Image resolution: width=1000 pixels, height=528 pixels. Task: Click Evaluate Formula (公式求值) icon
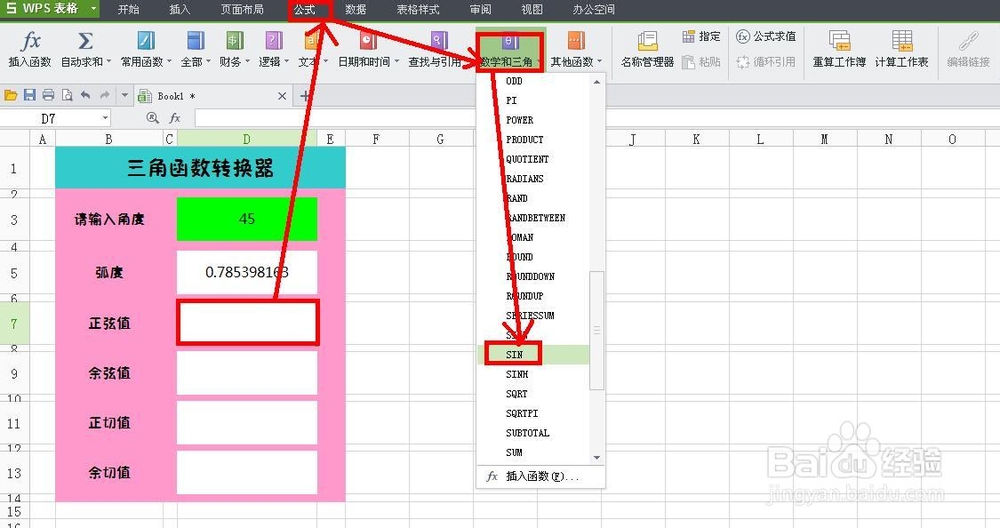743,36
